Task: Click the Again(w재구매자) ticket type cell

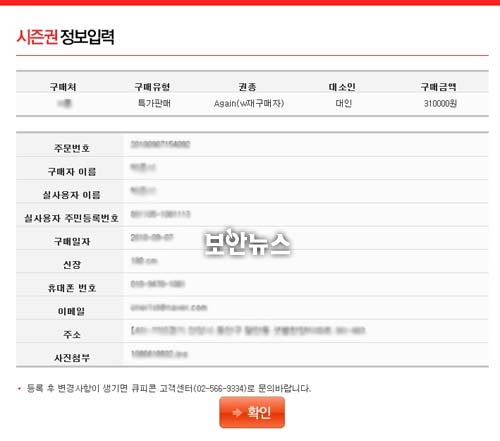Action: pyautogui.click(x=249, y=103)
